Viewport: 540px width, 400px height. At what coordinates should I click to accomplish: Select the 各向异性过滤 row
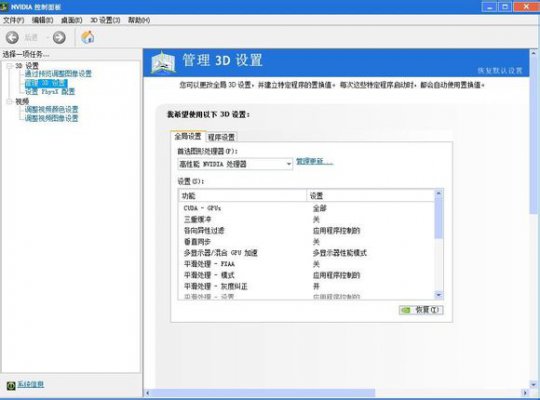point(306,230)
